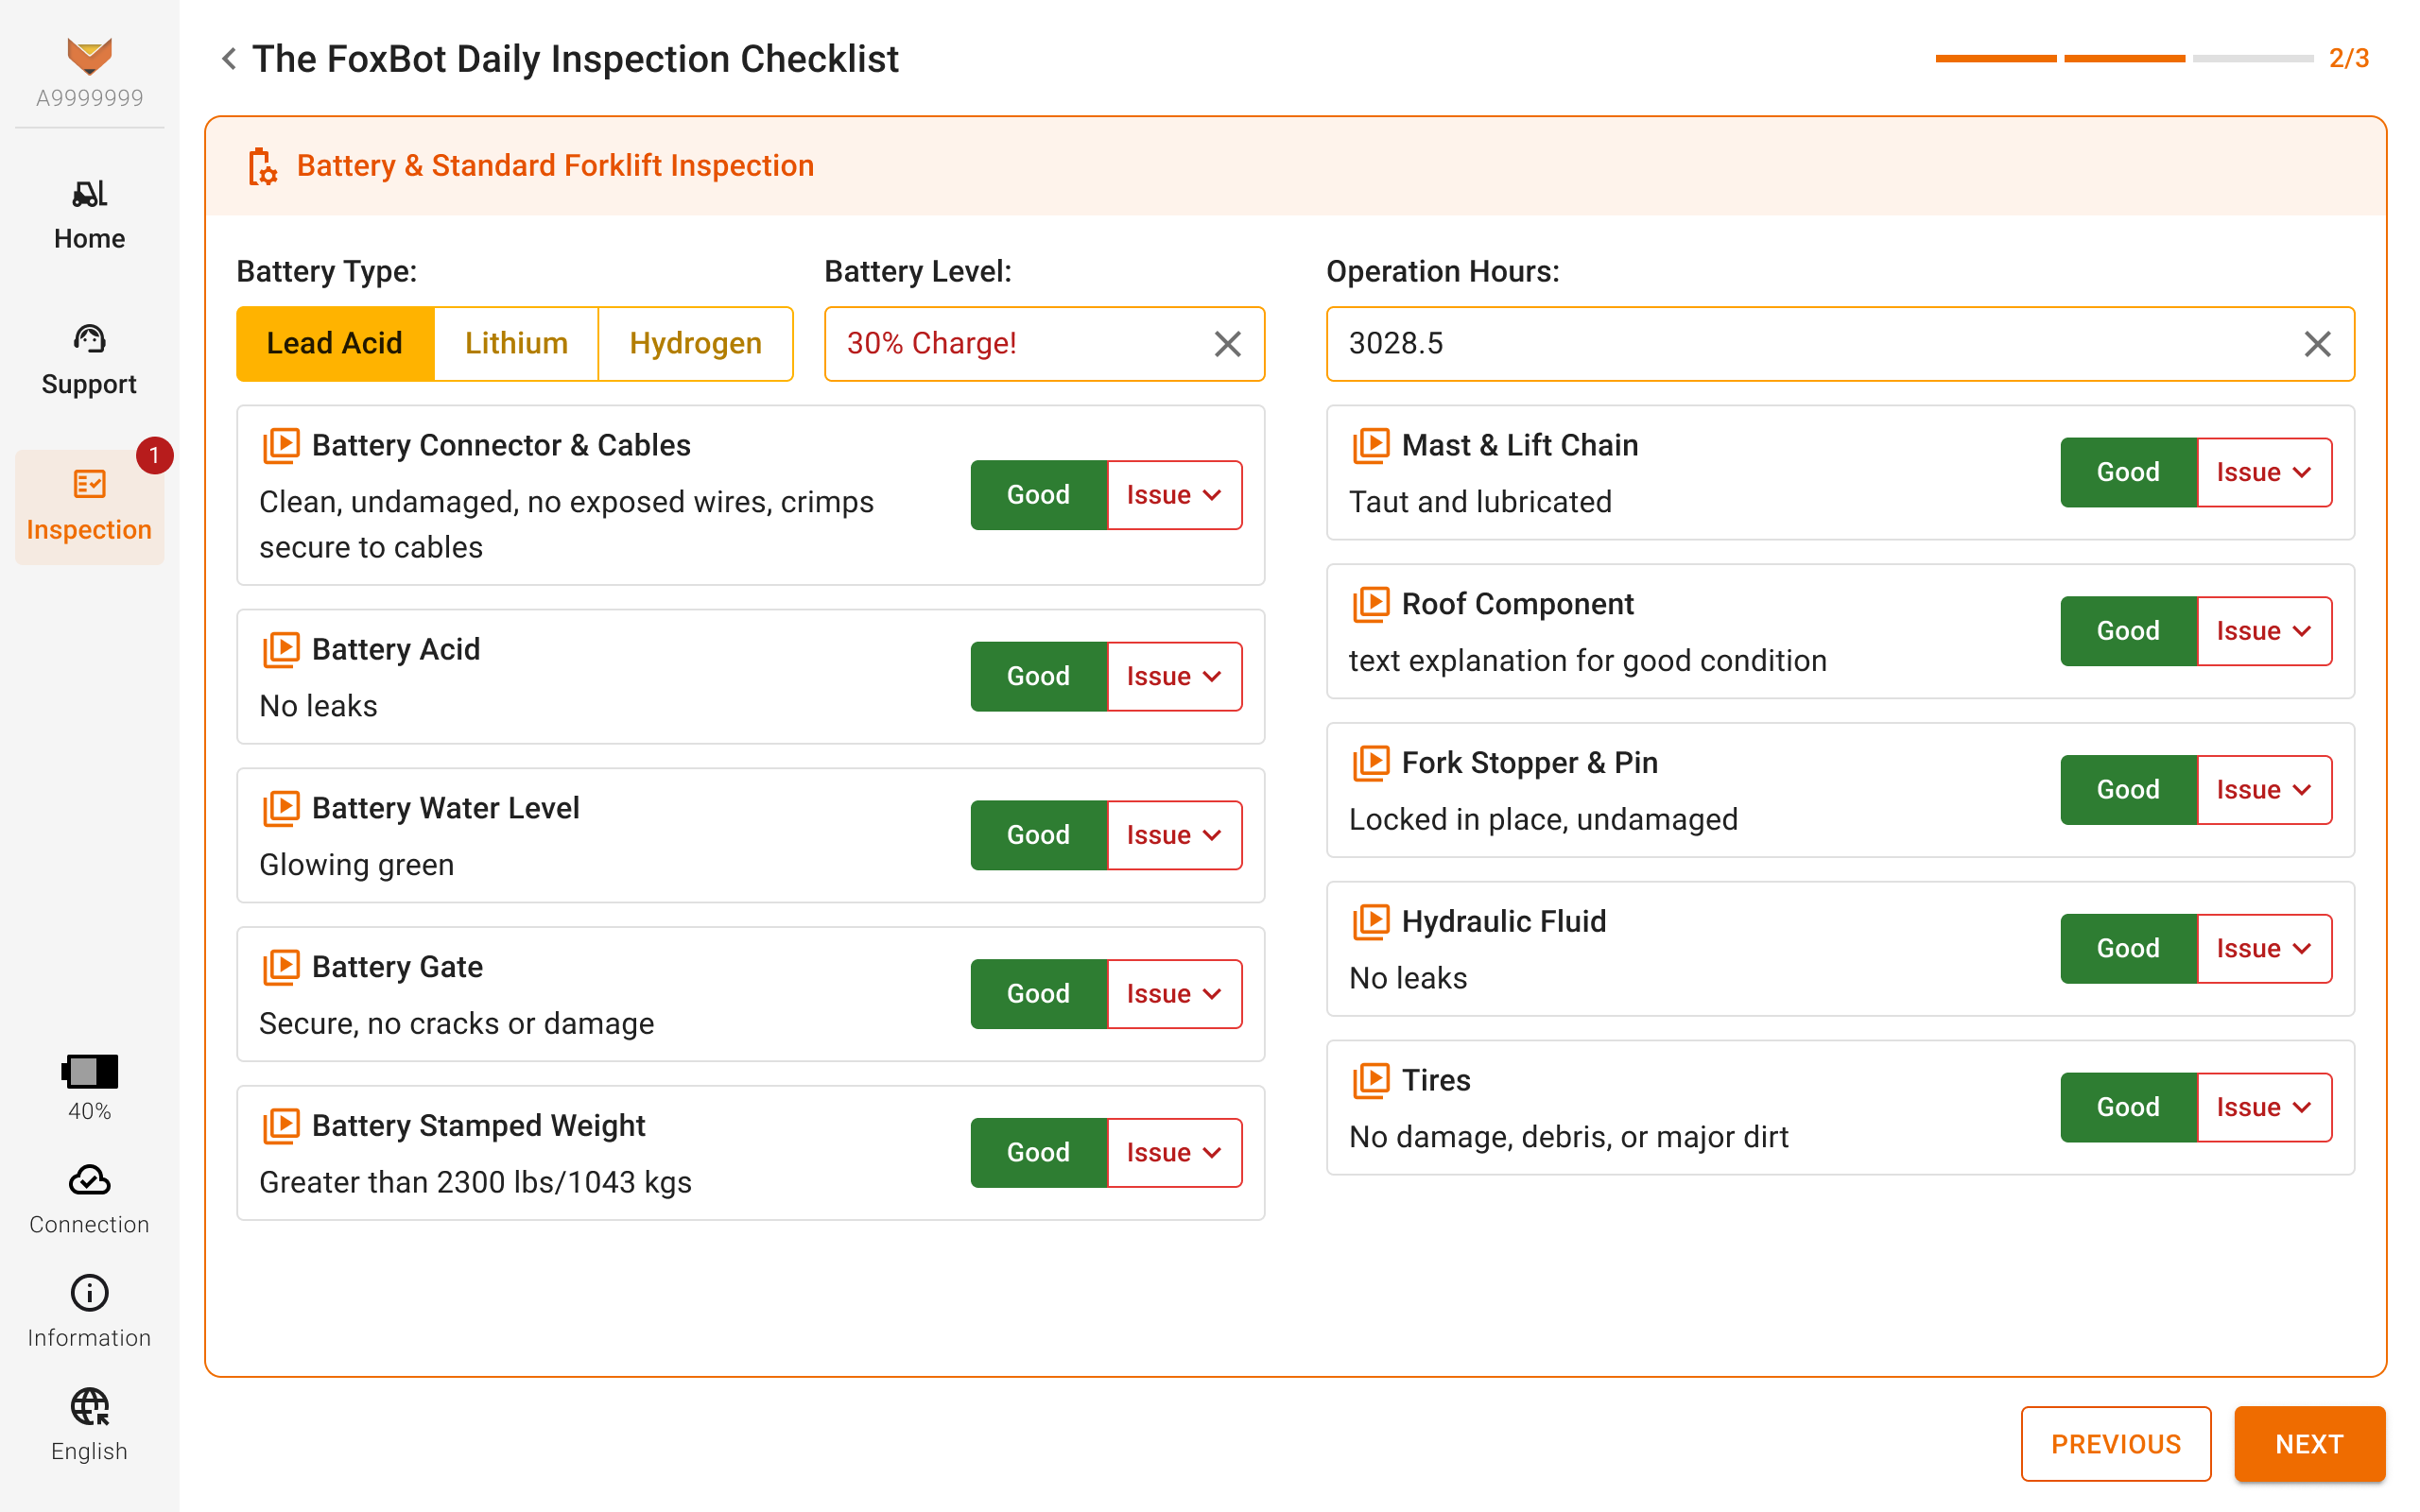Play the Tires instruction video icon
The width and height of the screenshot is (2420, 1512).
coord(1371,1080)
